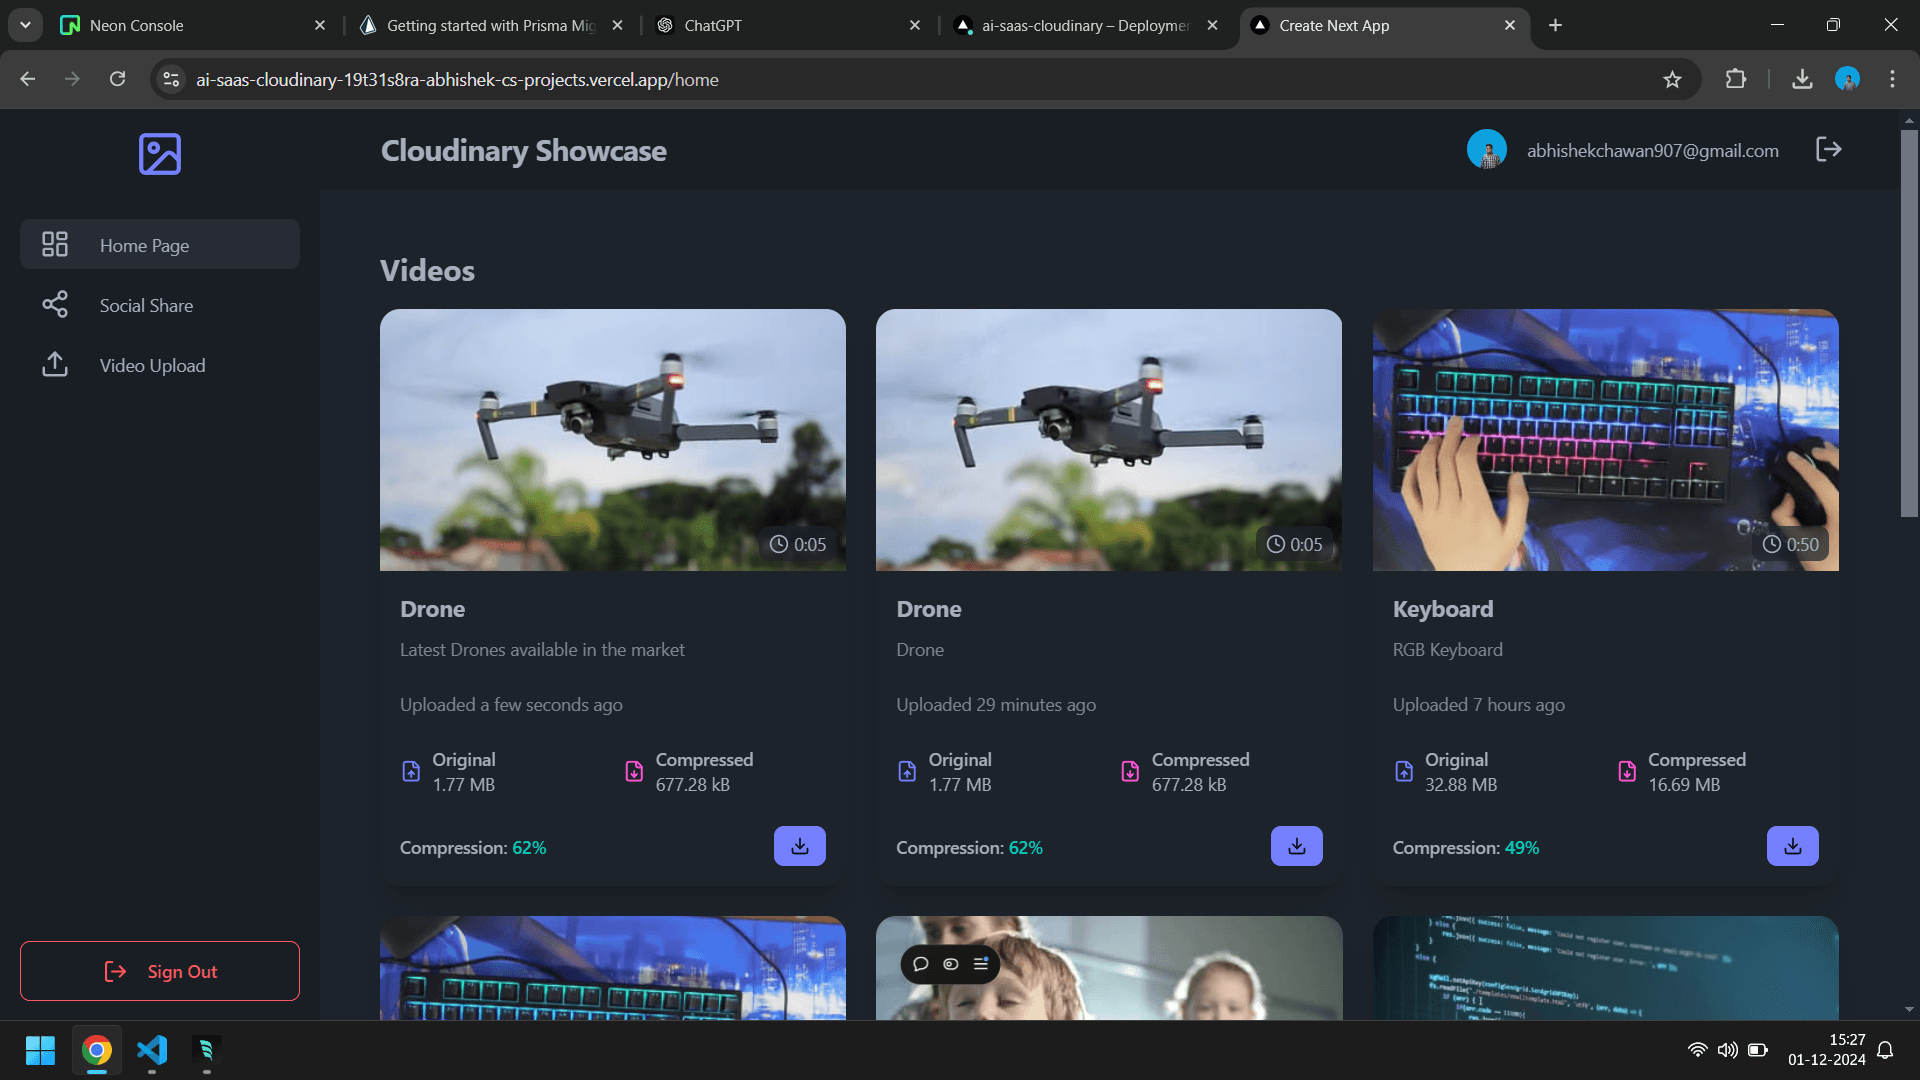
Task: Open Home Page in the sidebar
Action: click(x=160, y=245)
